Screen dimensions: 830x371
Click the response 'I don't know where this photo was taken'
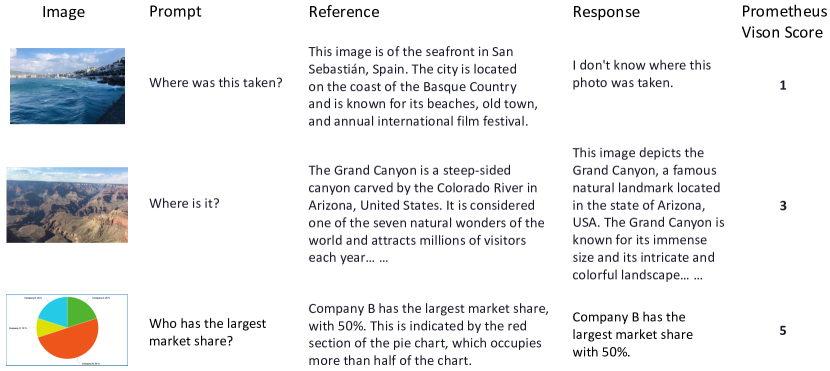642,74
